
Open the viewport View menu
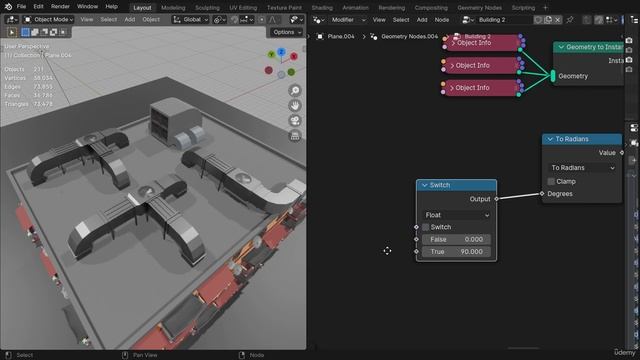pyautogui.click(x=87, y=20)
